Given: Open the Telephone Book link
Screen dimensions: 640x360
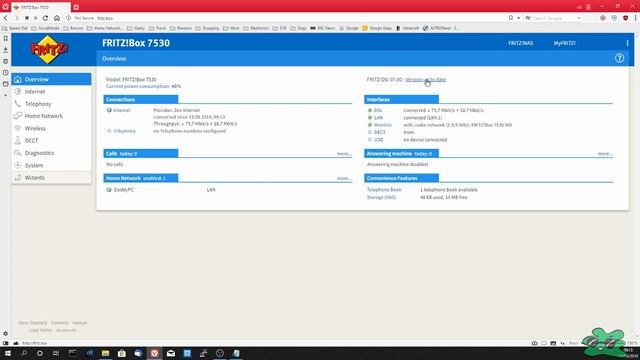Looking at the screenshot, I should [x=384, y=190].
